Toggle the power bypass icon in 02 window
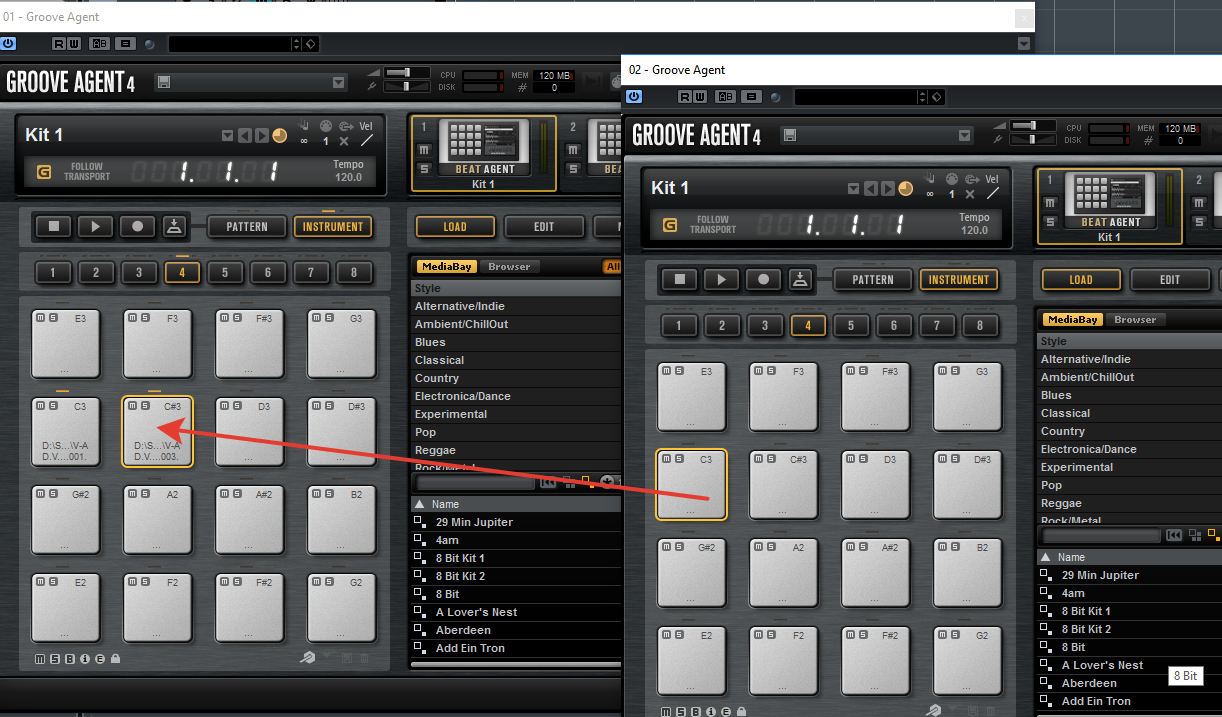 tap(635, 97)
